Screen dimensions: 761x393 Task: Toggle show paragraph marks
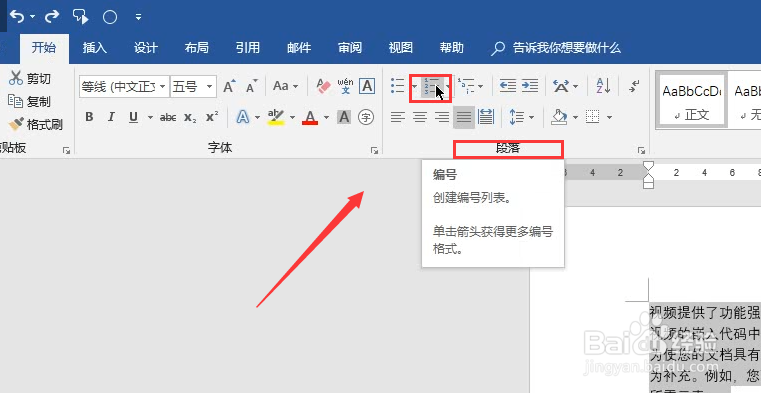[633, 86]
